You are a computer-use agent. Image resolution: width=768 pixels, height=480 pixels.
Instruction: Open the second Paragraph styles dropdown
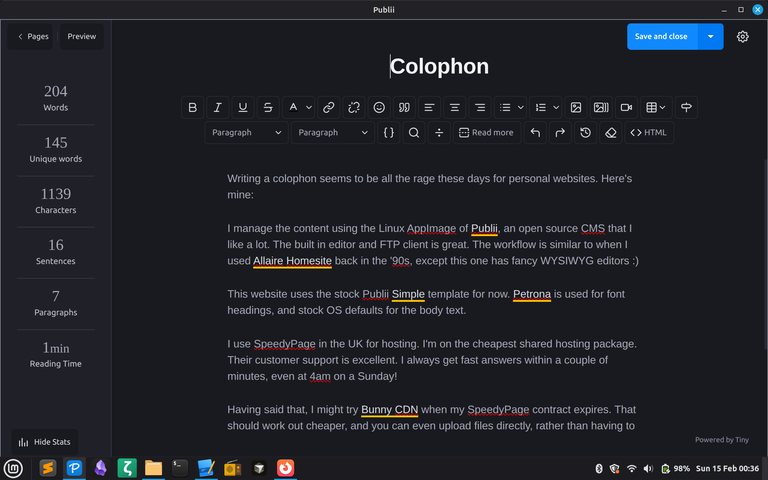[x=333, y=133]
